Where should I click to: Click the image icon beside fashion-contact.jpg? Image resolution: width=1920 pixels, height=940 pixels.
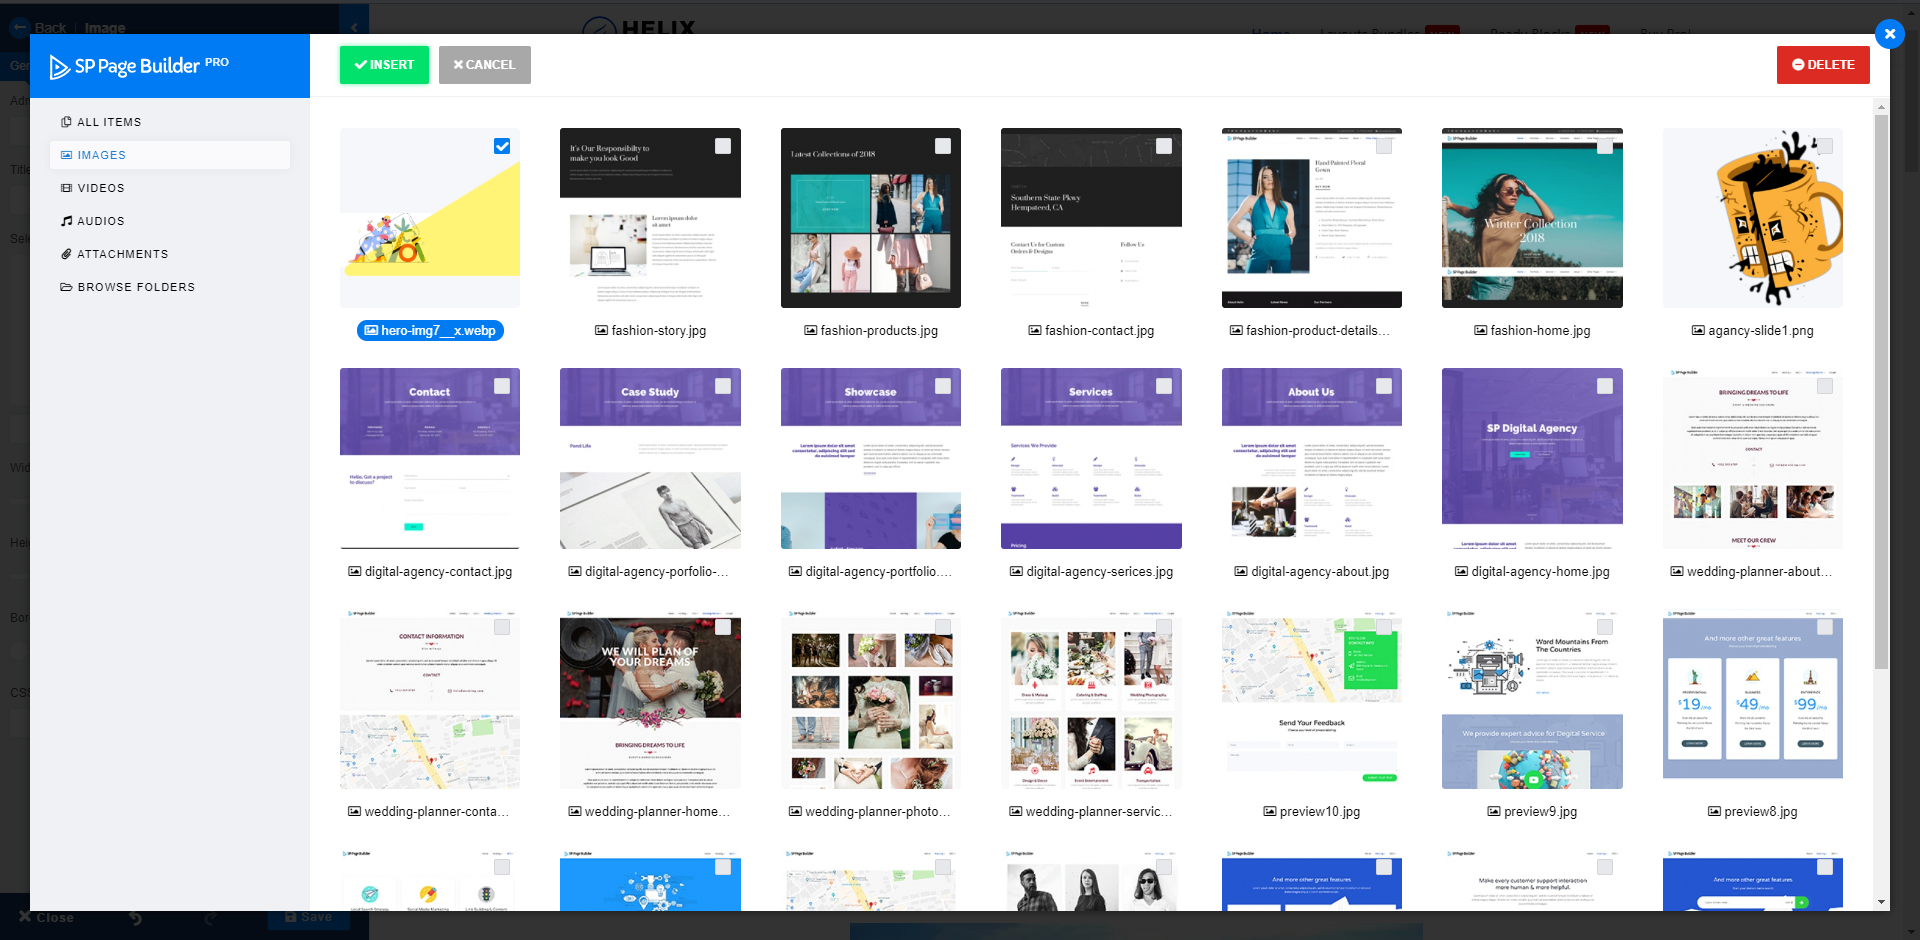coord(1035,330)
